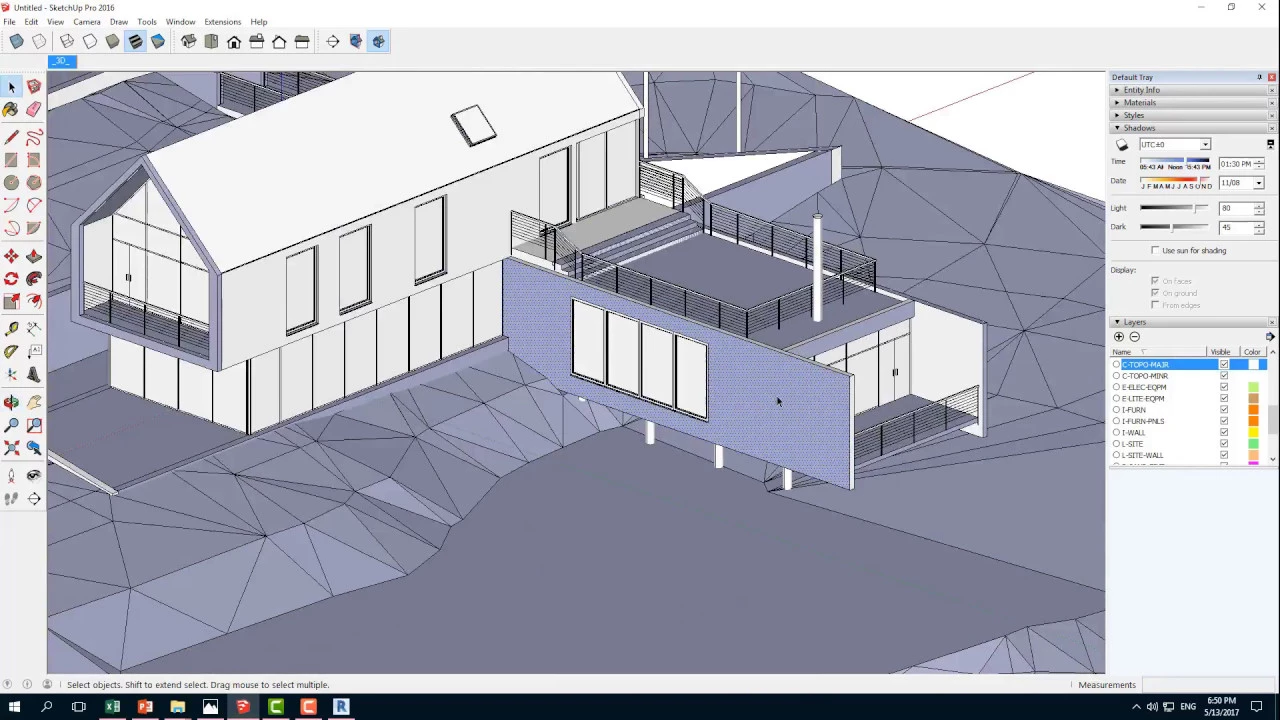
Task: Select the Zoom magnifier tool
Action: tap(12, 425)
